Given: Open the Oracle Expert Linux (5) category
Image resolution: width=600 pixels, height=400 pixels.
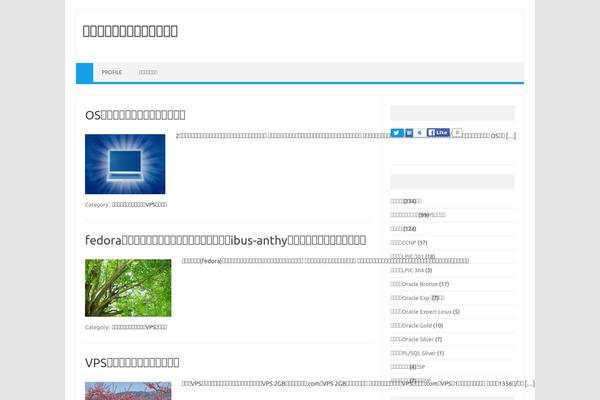Looking at the screenshot, I should click(425, 312).
